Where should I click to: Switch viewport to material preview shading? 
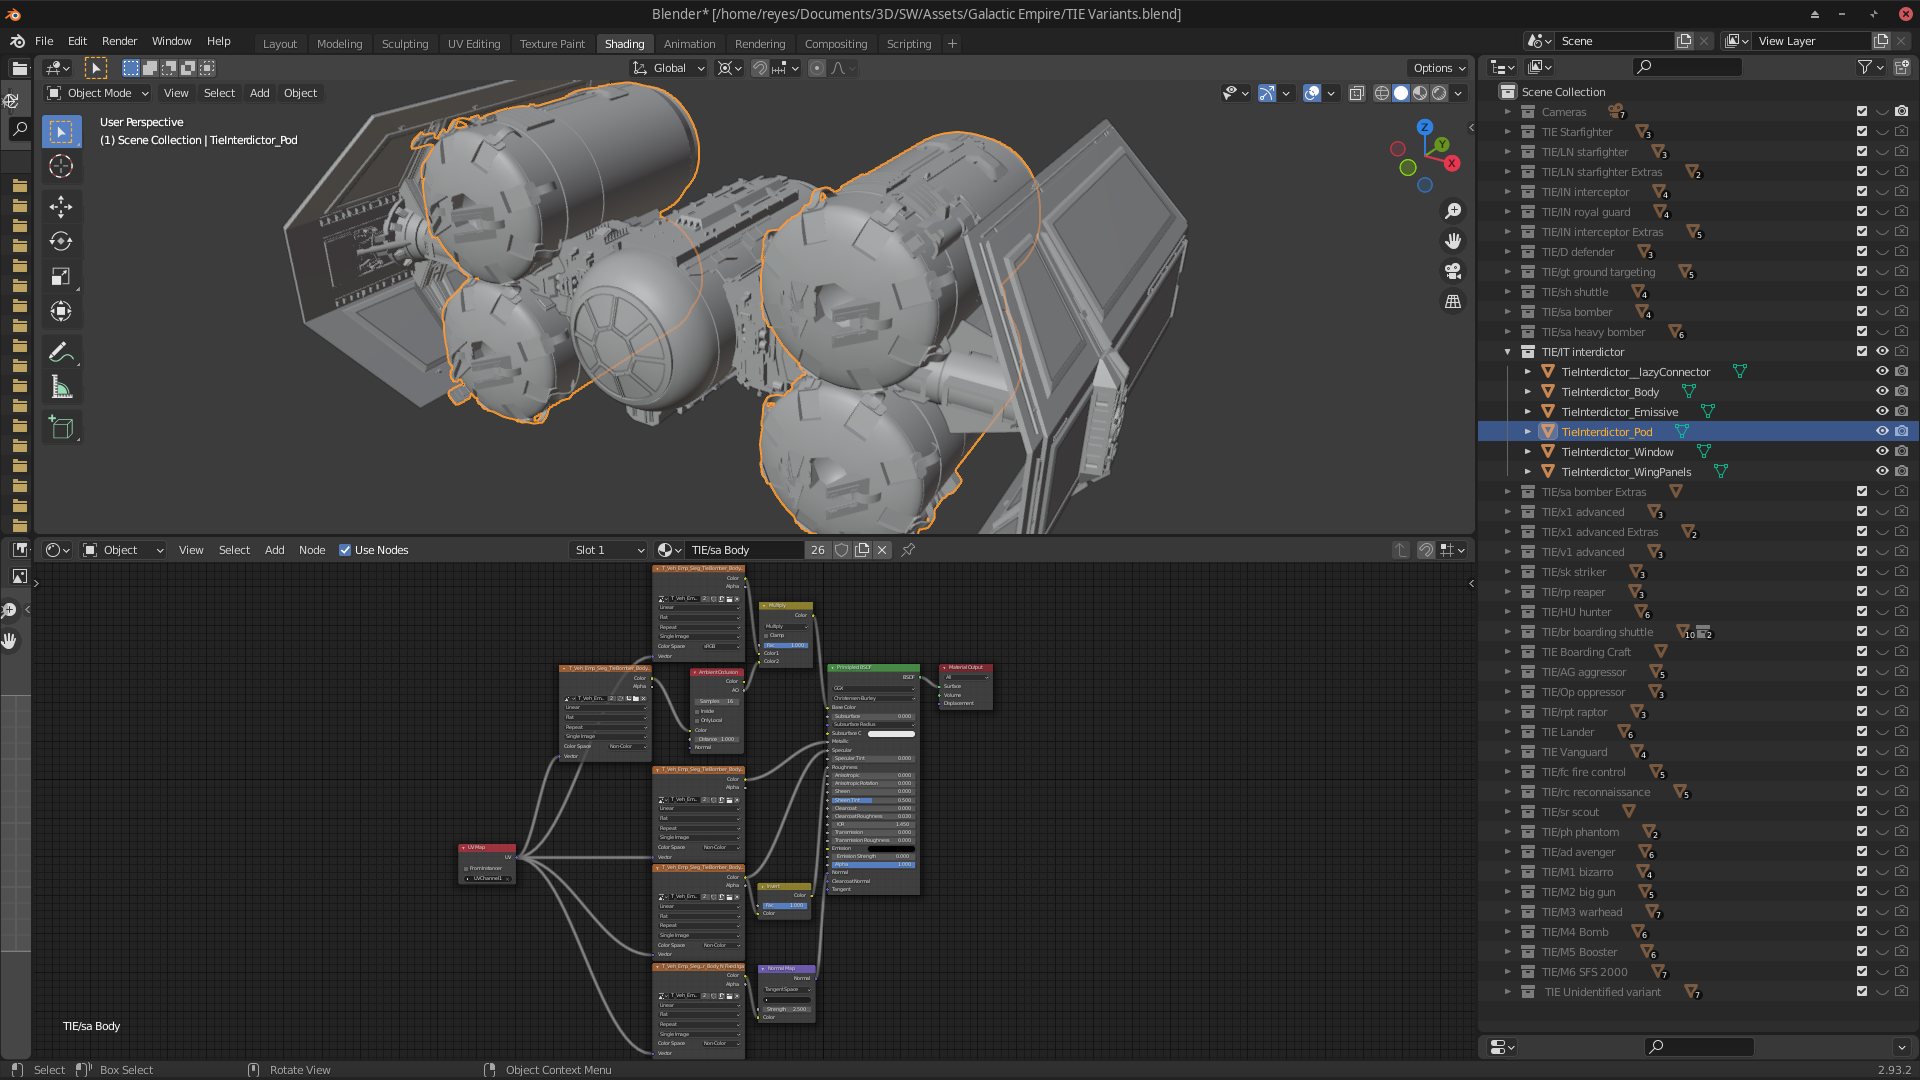click(x=1420, y=93)
